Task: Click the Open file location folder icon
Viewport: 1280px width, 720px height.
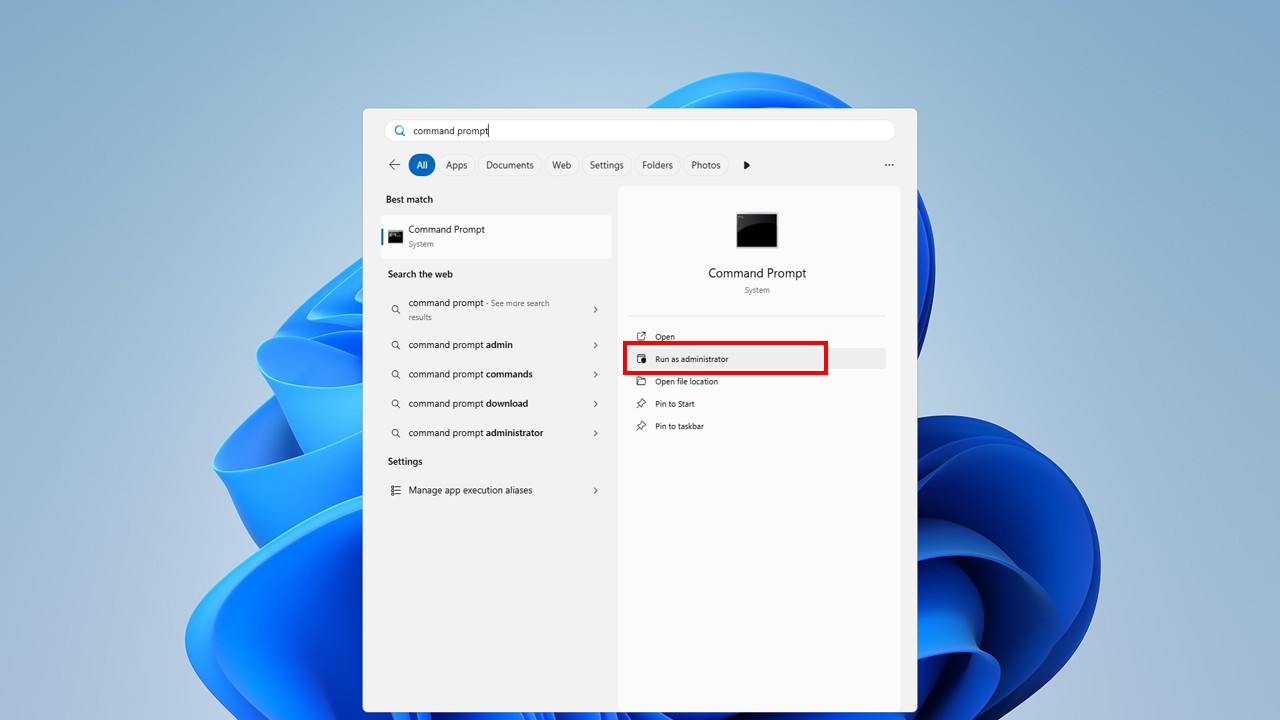Action: (x=642, y=381)
